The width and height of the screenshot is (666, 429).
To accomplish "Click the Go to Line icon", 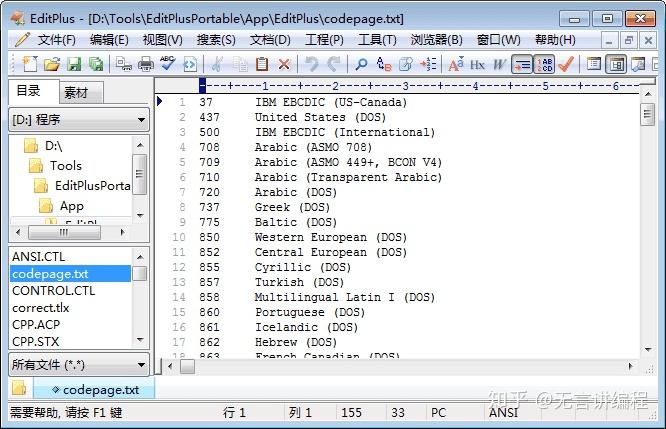I will (428, 64).
